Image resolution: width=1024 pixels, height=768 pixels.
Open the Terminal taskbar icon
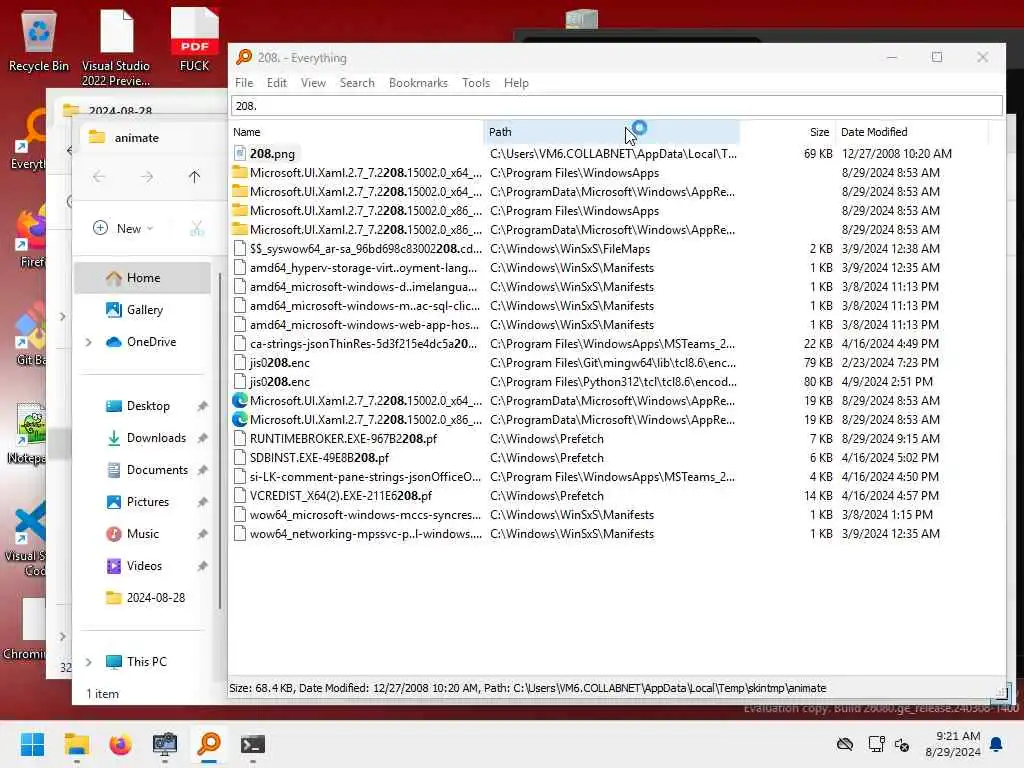[253, 744]
